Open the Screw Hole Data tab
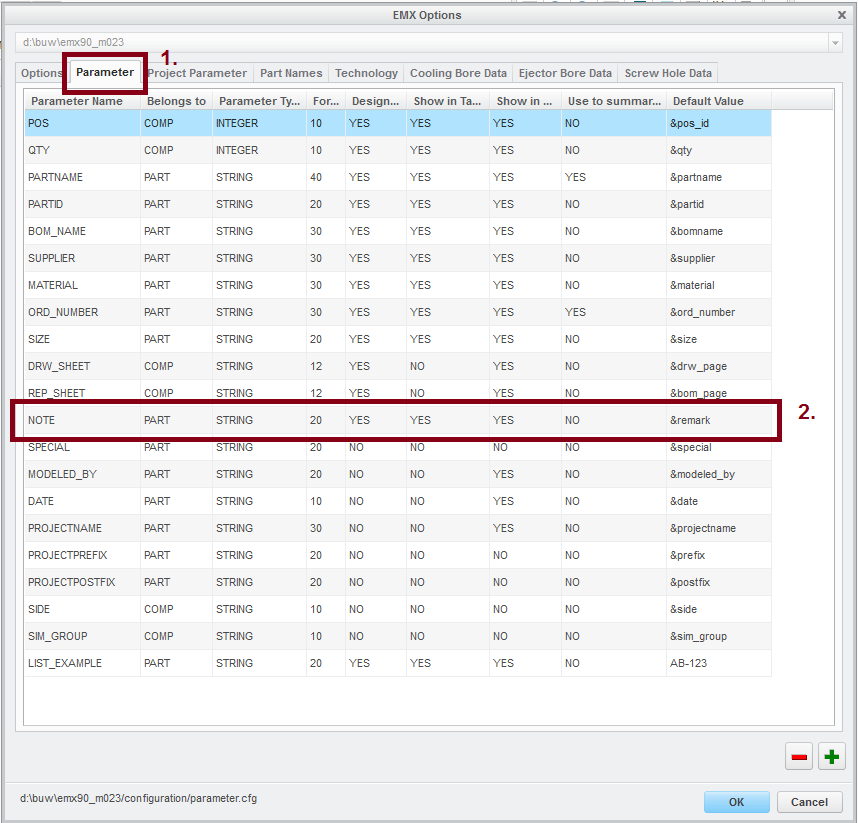Viewport: 858px width, 823px height. click(x=668, y=73)
